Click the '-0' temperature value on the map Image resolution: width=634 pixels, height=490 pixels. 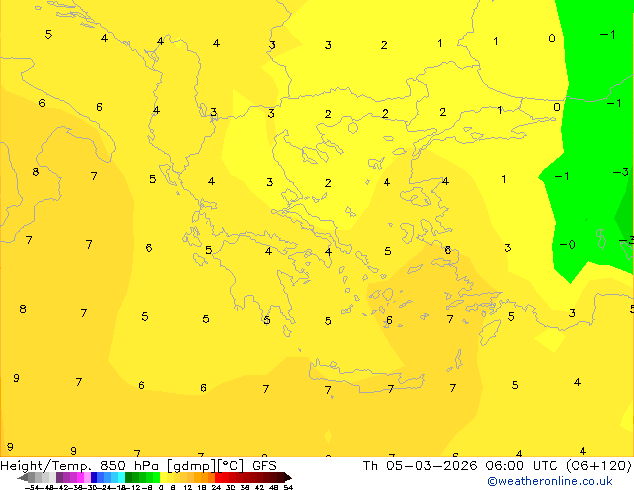[567, 245]
